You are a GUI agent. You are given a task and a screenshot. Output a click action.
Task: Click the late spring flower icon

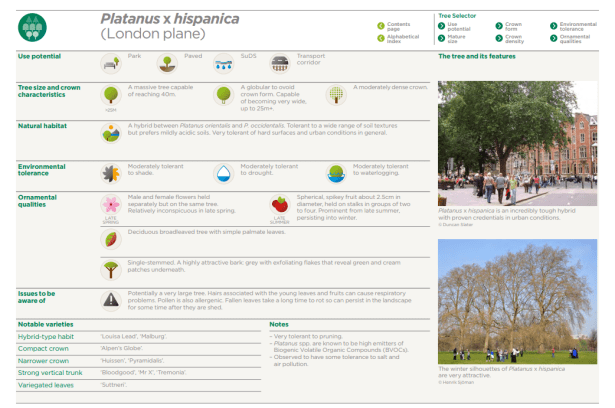112,205
